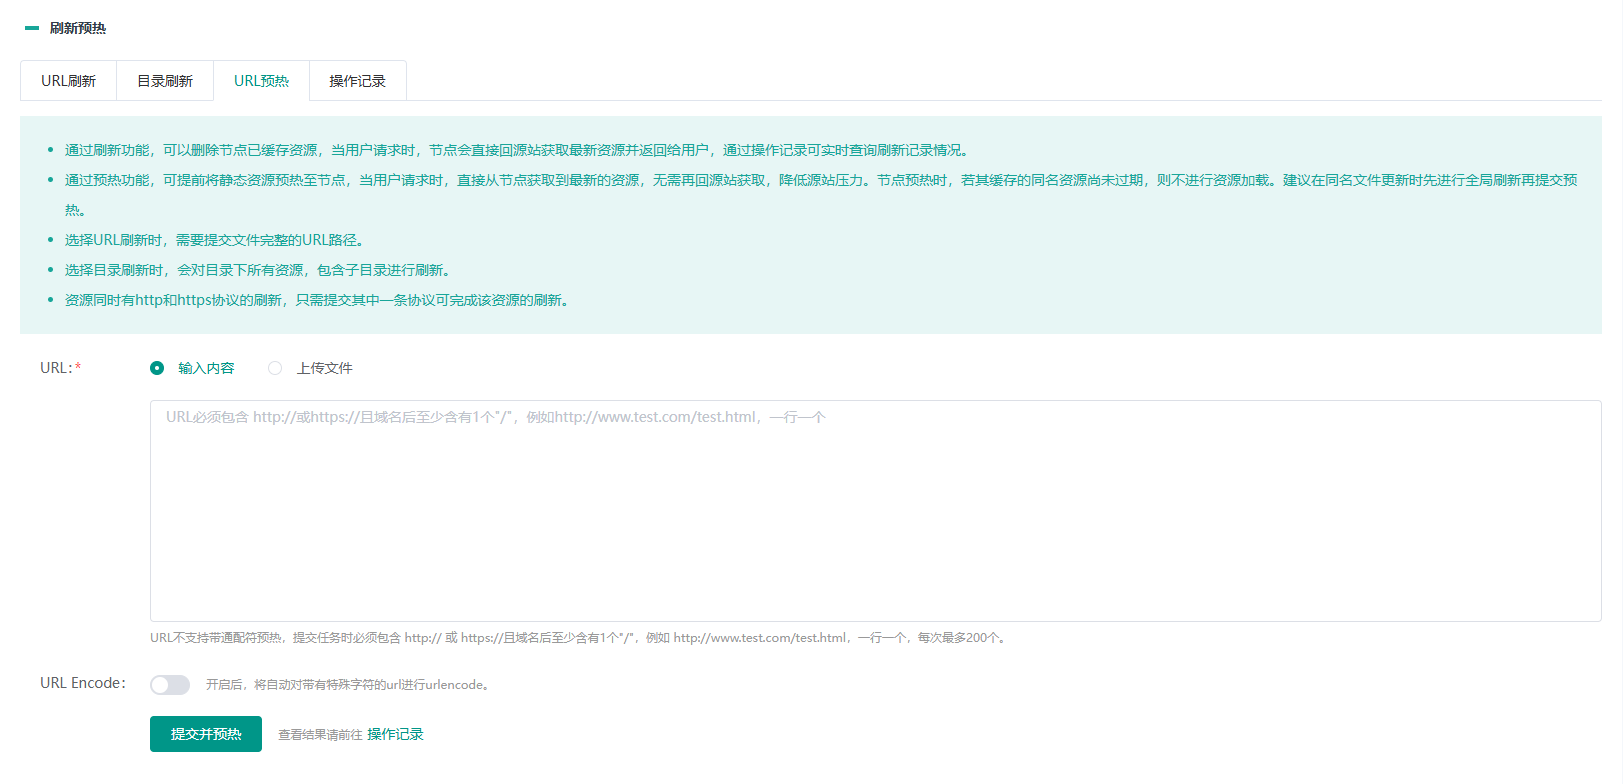Image resolution: width=1623 pixels, height=784 pixels.
Task: Enable the URL Encode switch
Action: (170, 685)
